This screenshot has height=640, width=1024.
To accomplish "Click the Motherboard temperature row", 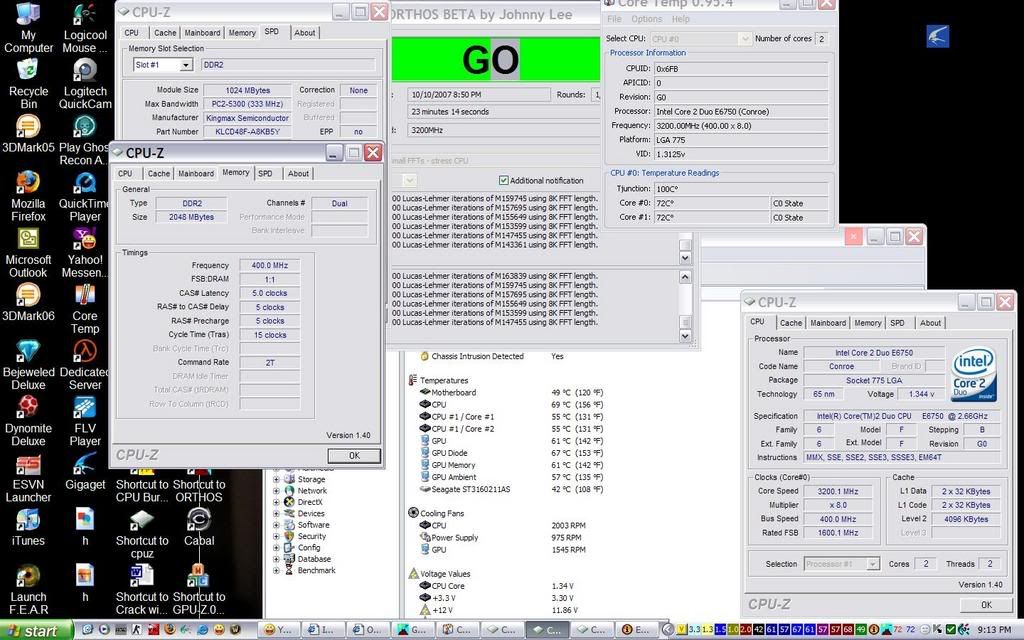I will (513, 392).
